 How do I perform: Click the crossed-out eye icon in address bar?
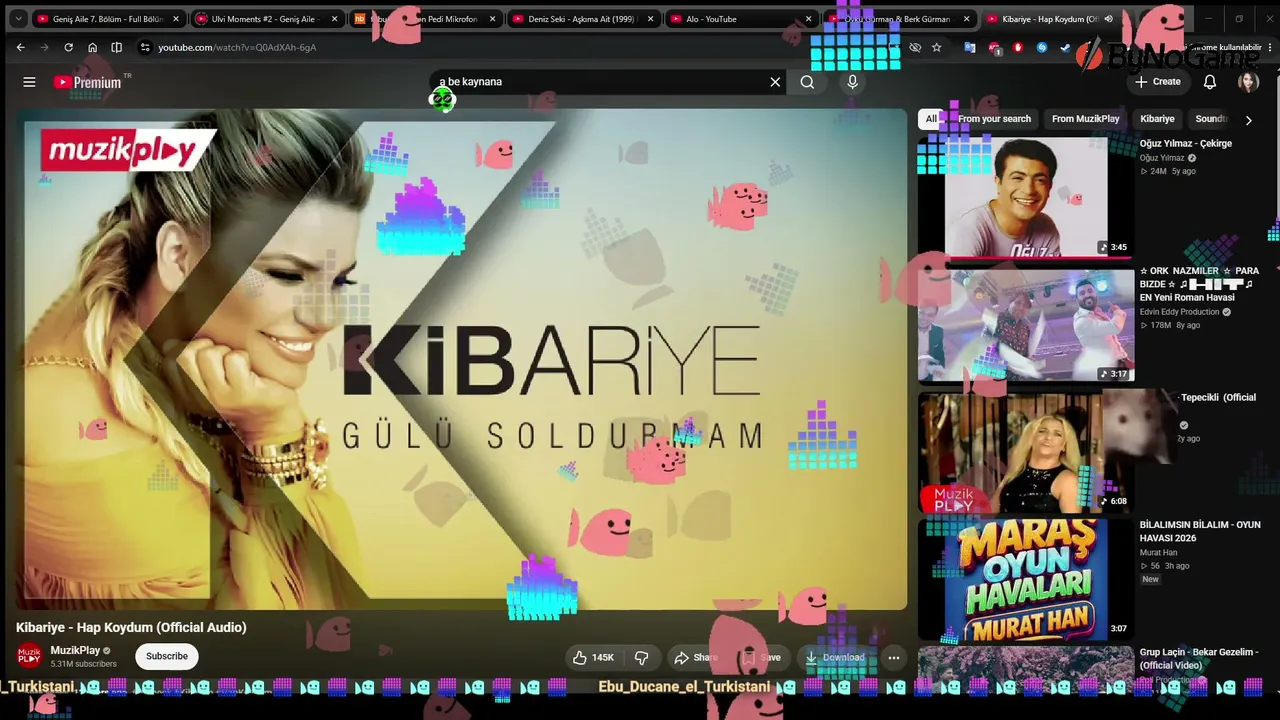(x=914, y=47)
